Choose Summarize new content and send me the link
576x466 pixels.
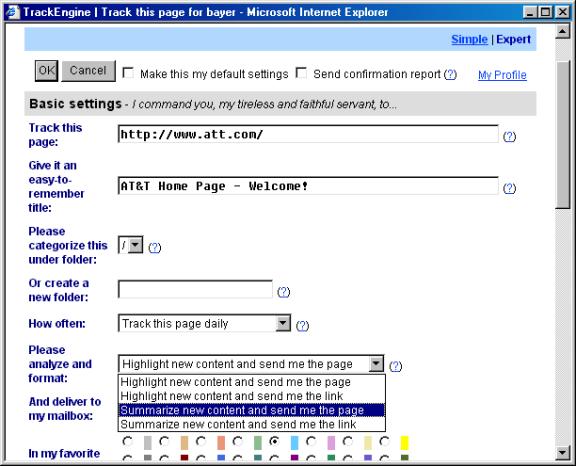(x=238, y=425)
